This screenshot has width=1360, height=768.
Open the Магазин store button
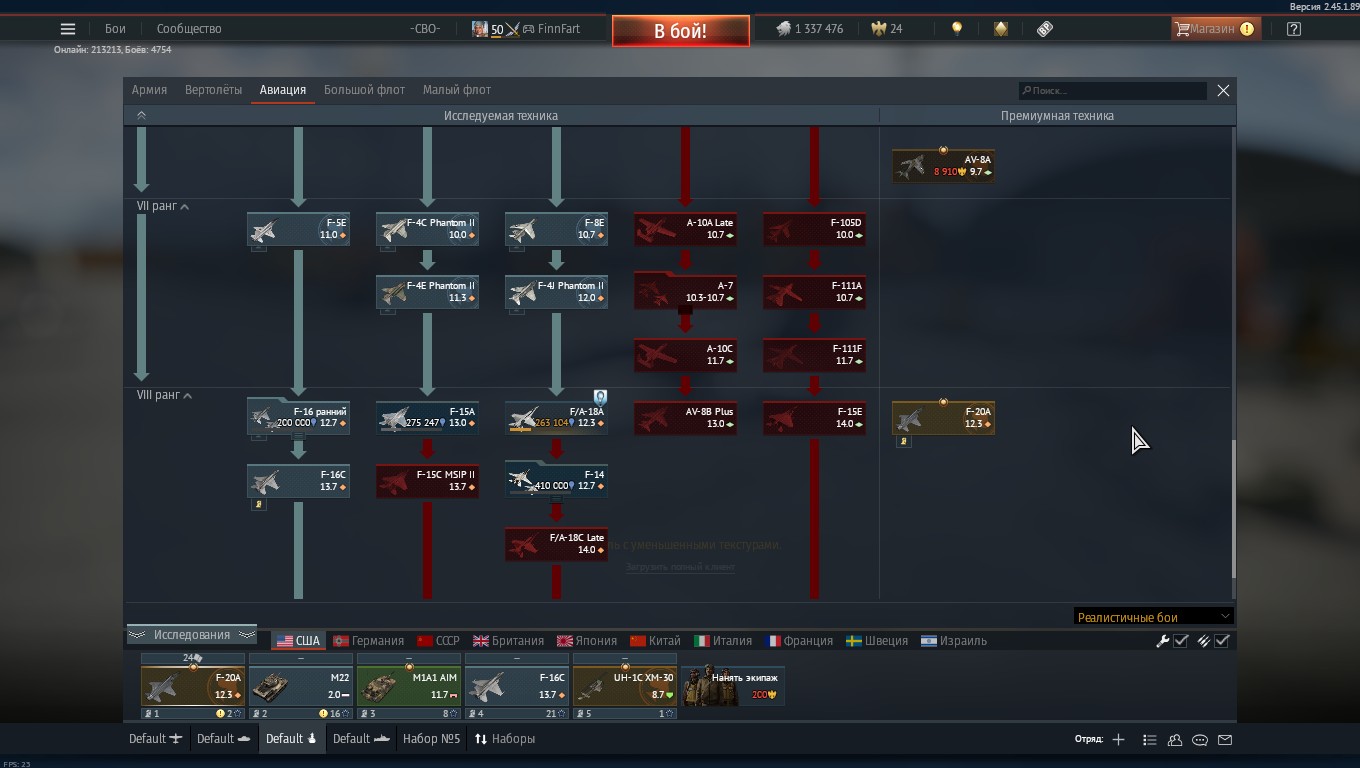[1215, 29]
